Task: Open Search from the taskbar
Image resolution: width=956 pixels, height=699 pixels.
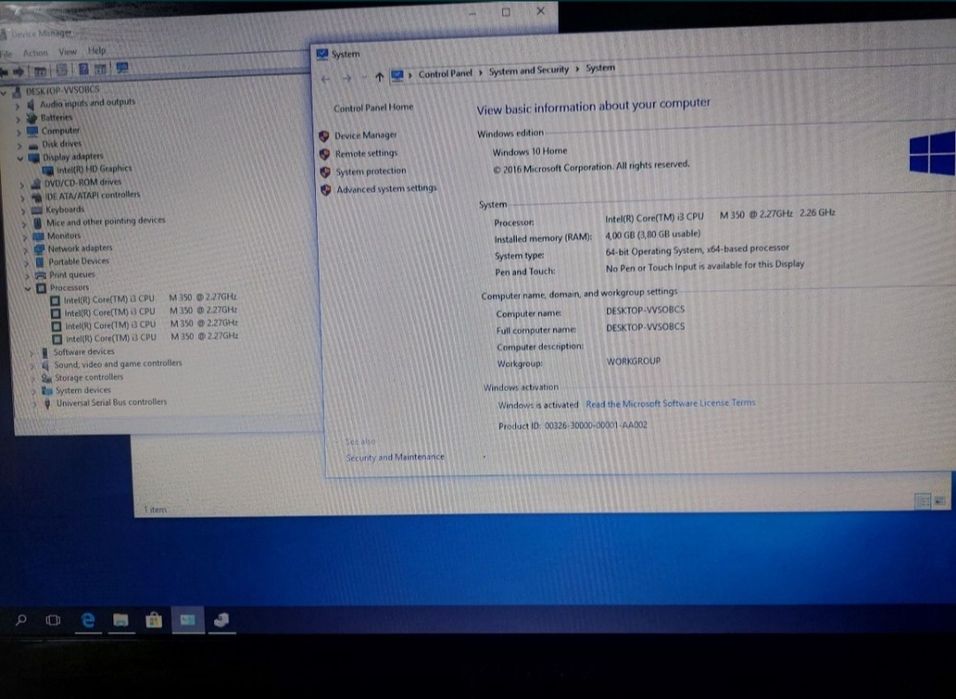Action: click(x=21, y=620)
